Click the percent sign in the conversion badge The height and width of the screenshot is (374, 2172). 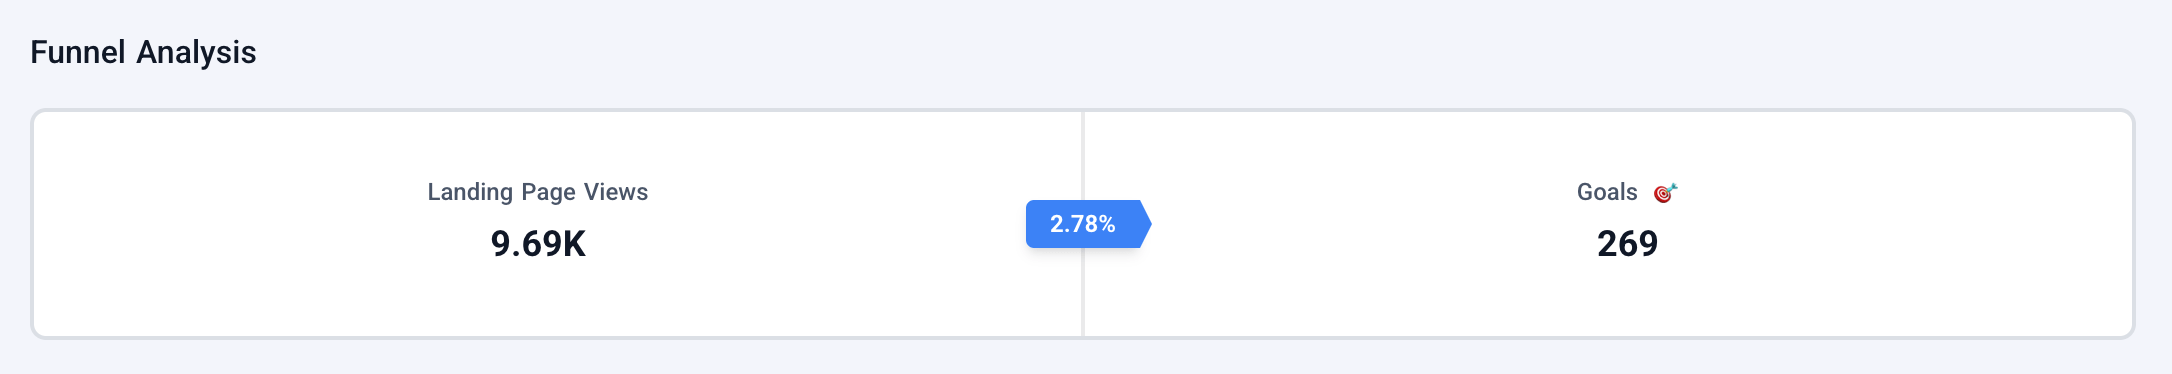tap(1107, 224)
